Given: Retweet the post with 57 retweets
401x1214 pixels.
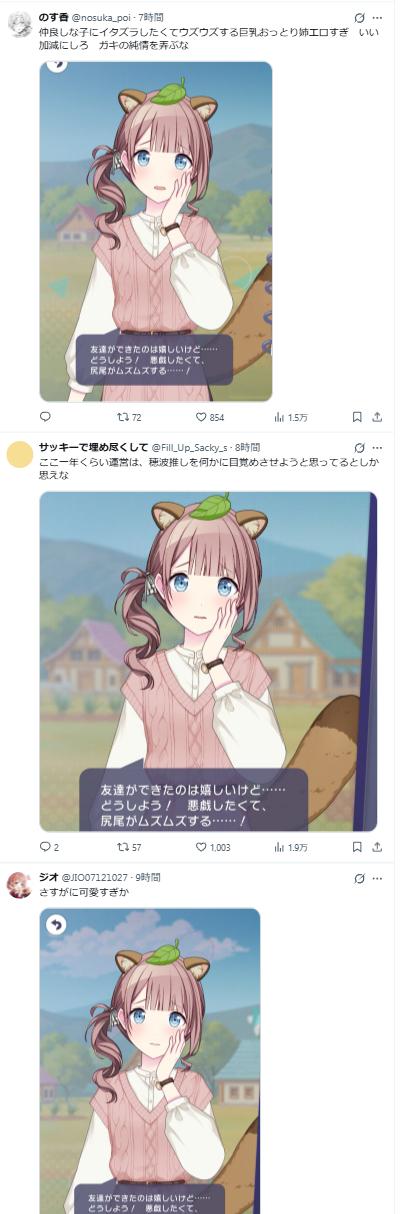Looking at the screenshot, I should (x=129, y=847).
